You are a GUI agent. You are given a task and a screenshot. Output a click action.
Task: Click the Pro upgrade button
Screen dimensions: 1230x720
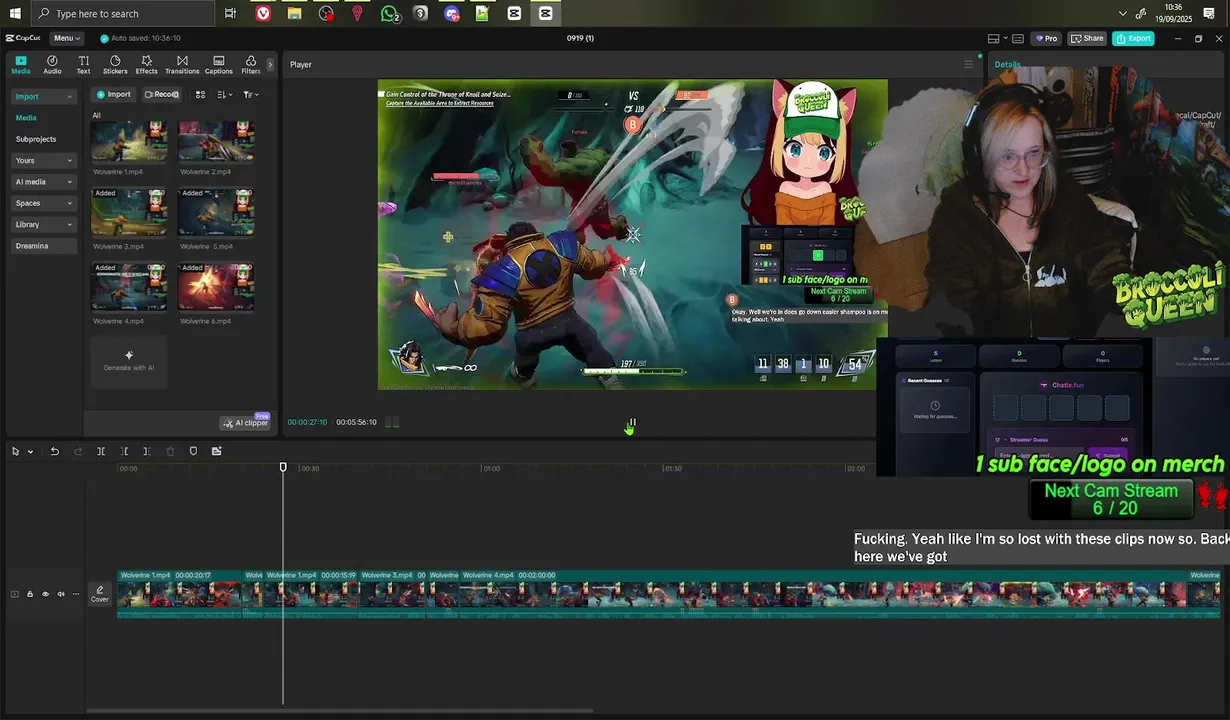click(x=1046, y=38)
